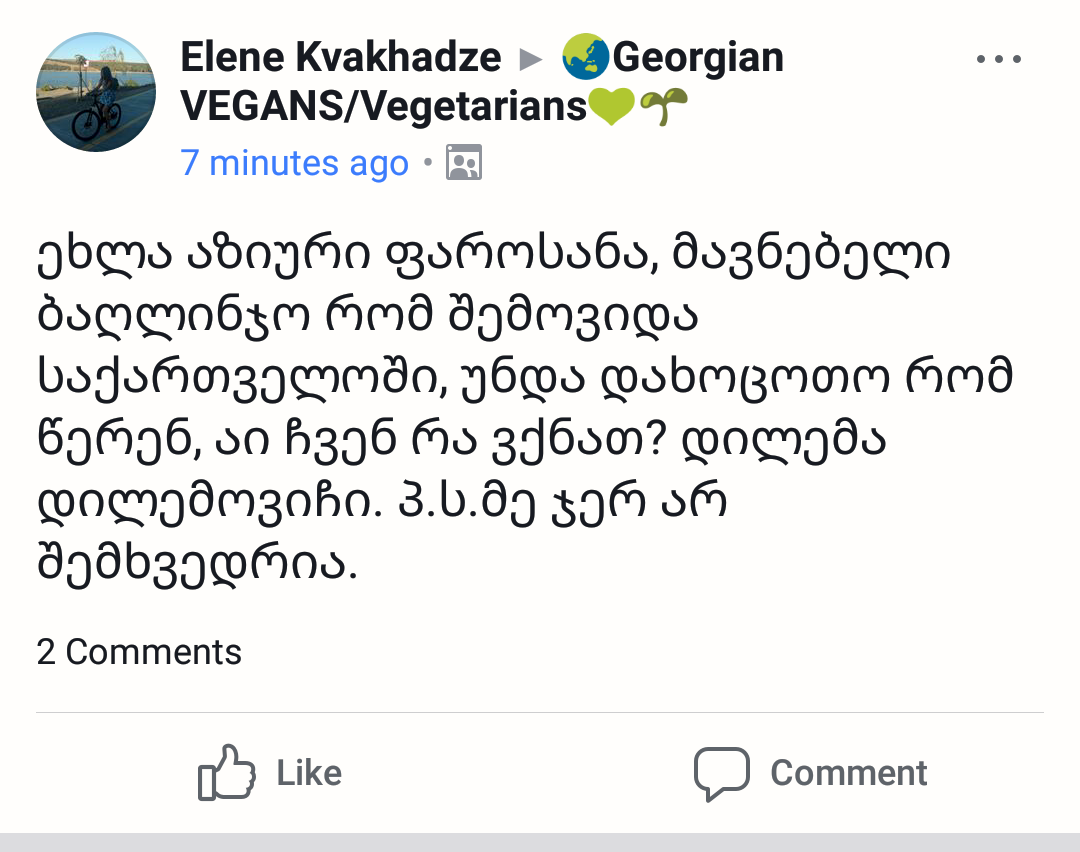
Task: Click the green heart emoji in group name
Action: click(612, 107)
